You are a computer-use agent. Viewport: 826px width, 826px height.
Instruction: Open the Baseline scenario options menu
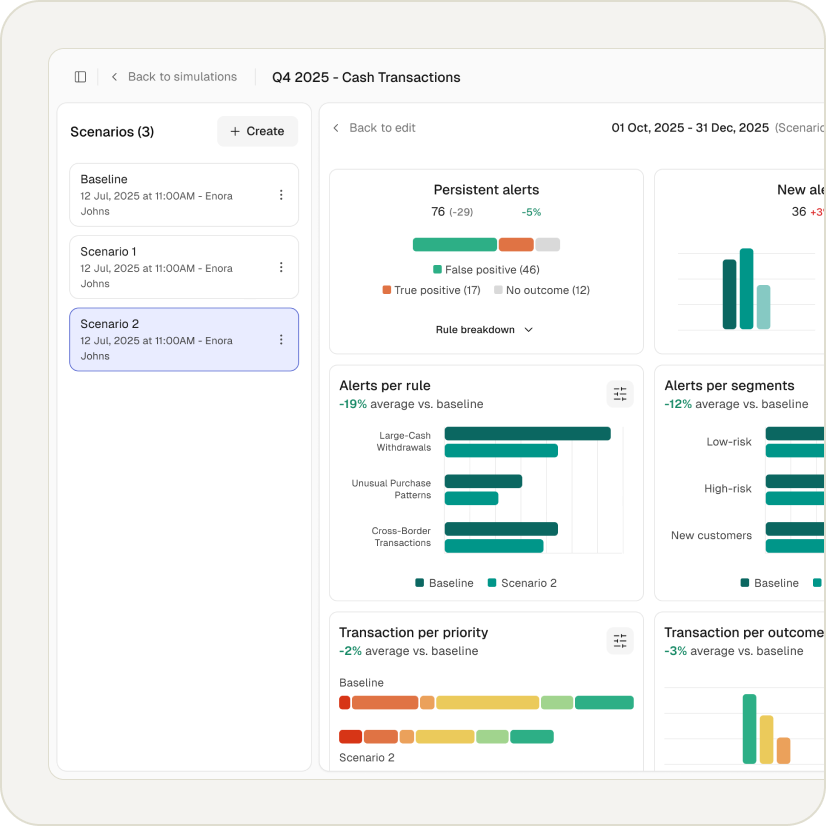(281, 195)
